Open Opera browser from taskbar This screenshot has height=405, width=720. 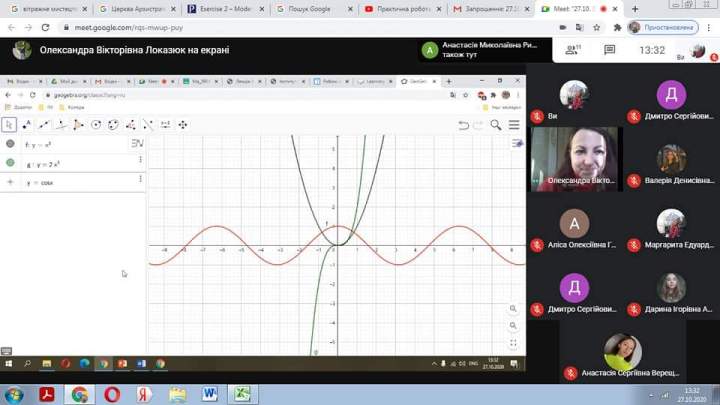pos(112,394)
